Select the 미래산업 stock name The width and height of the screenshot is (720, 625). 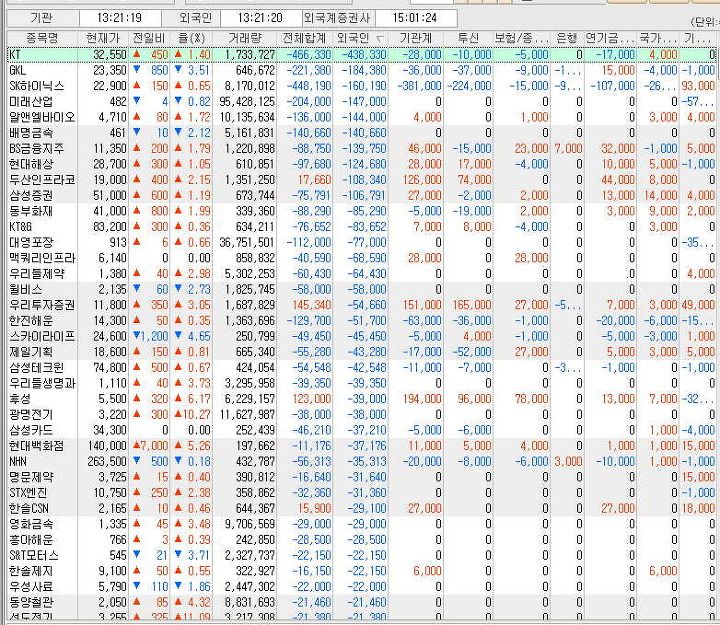pos(31,101)
